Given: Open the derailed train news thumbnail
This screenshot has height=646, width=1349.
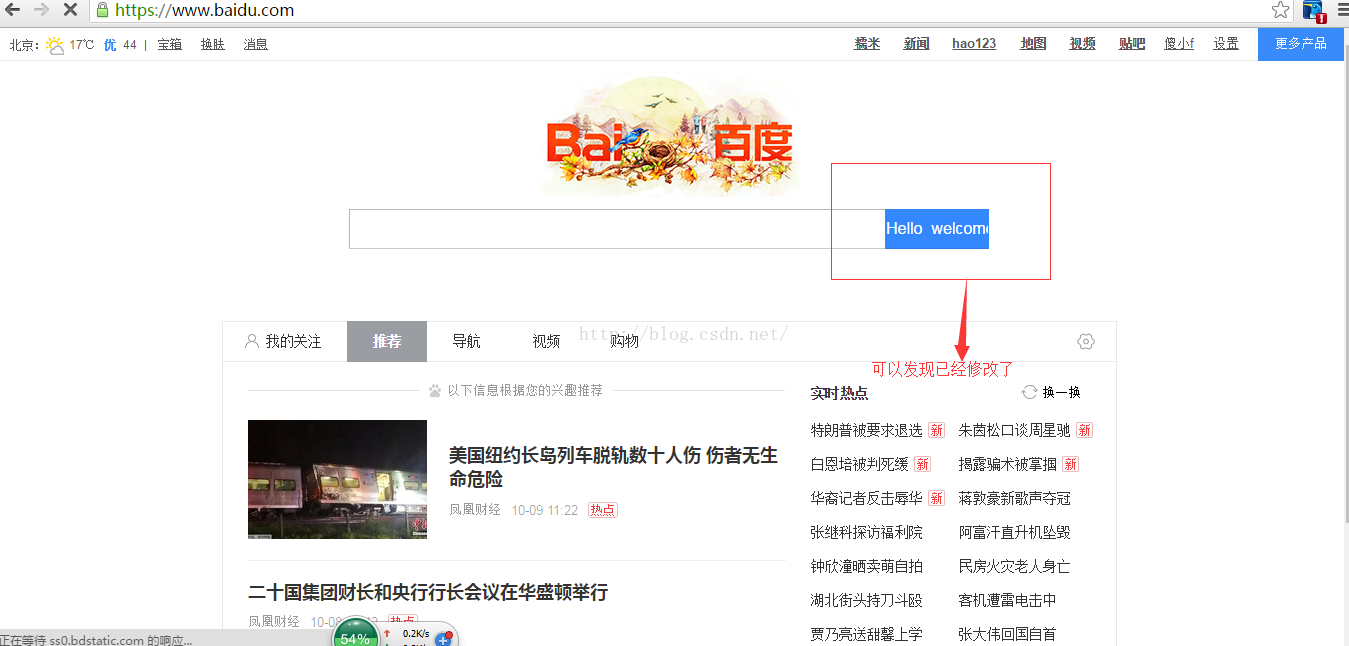Looking at the screenshot, I should [x=337, y=479].
